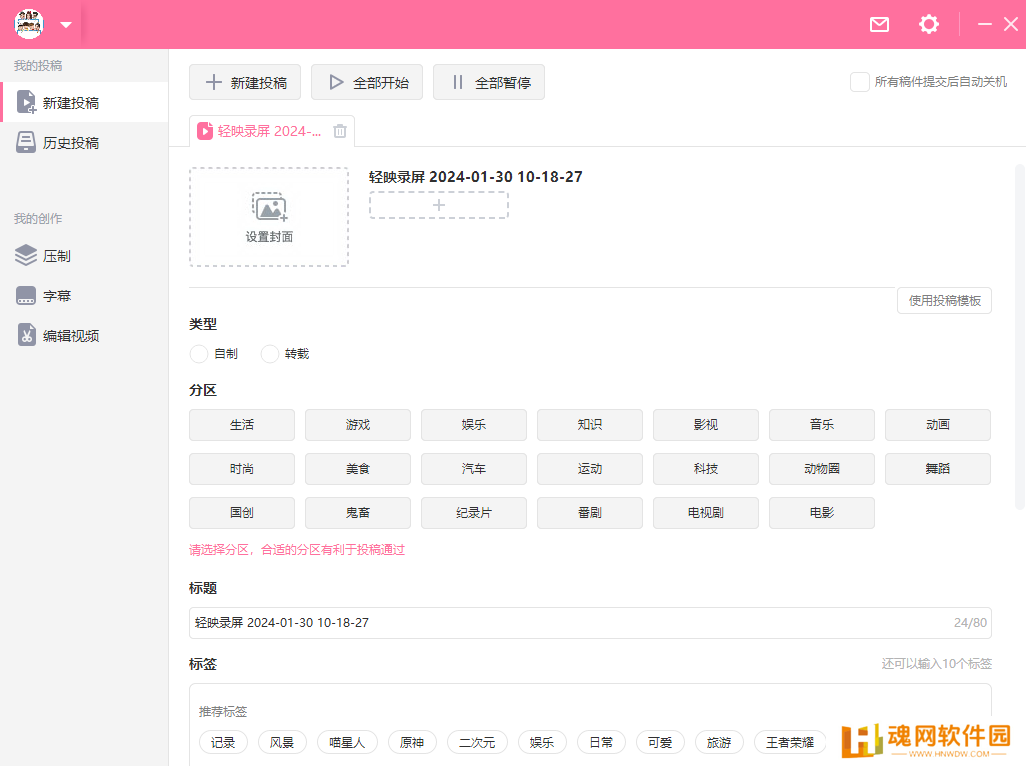Viewport: 1026px width, 766px height.
Task: Open the mail messages icon
Action: click(x=879, y=25)
